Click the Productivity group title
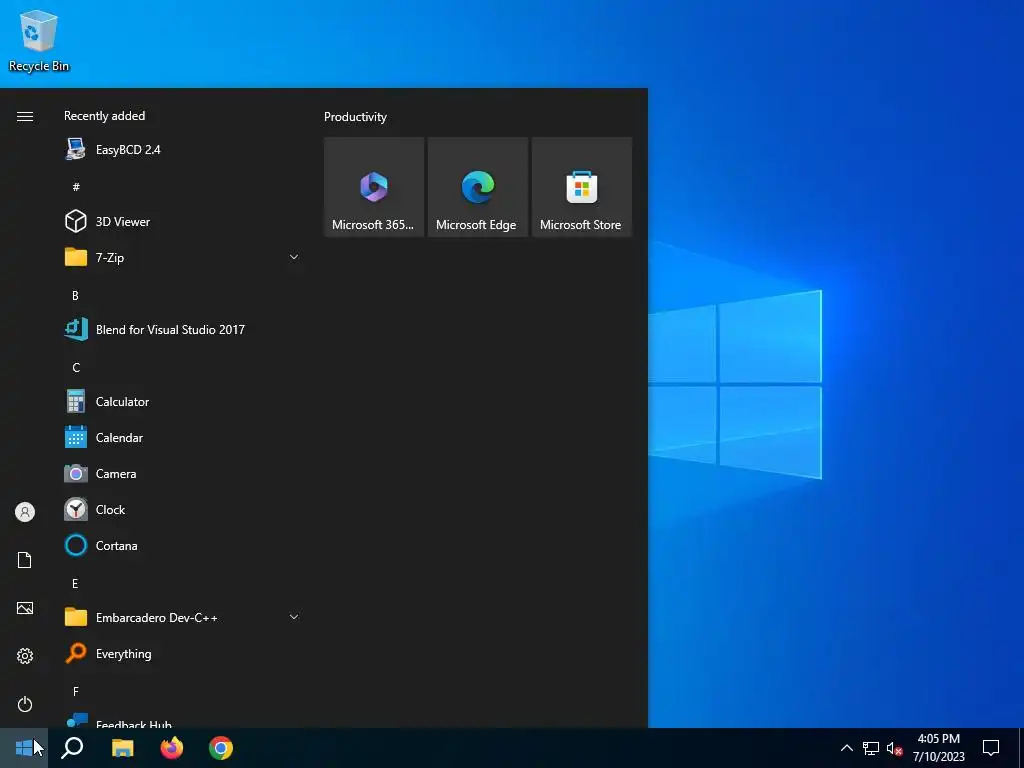Viewport: 1024px width, 768px height. (355, 117)
